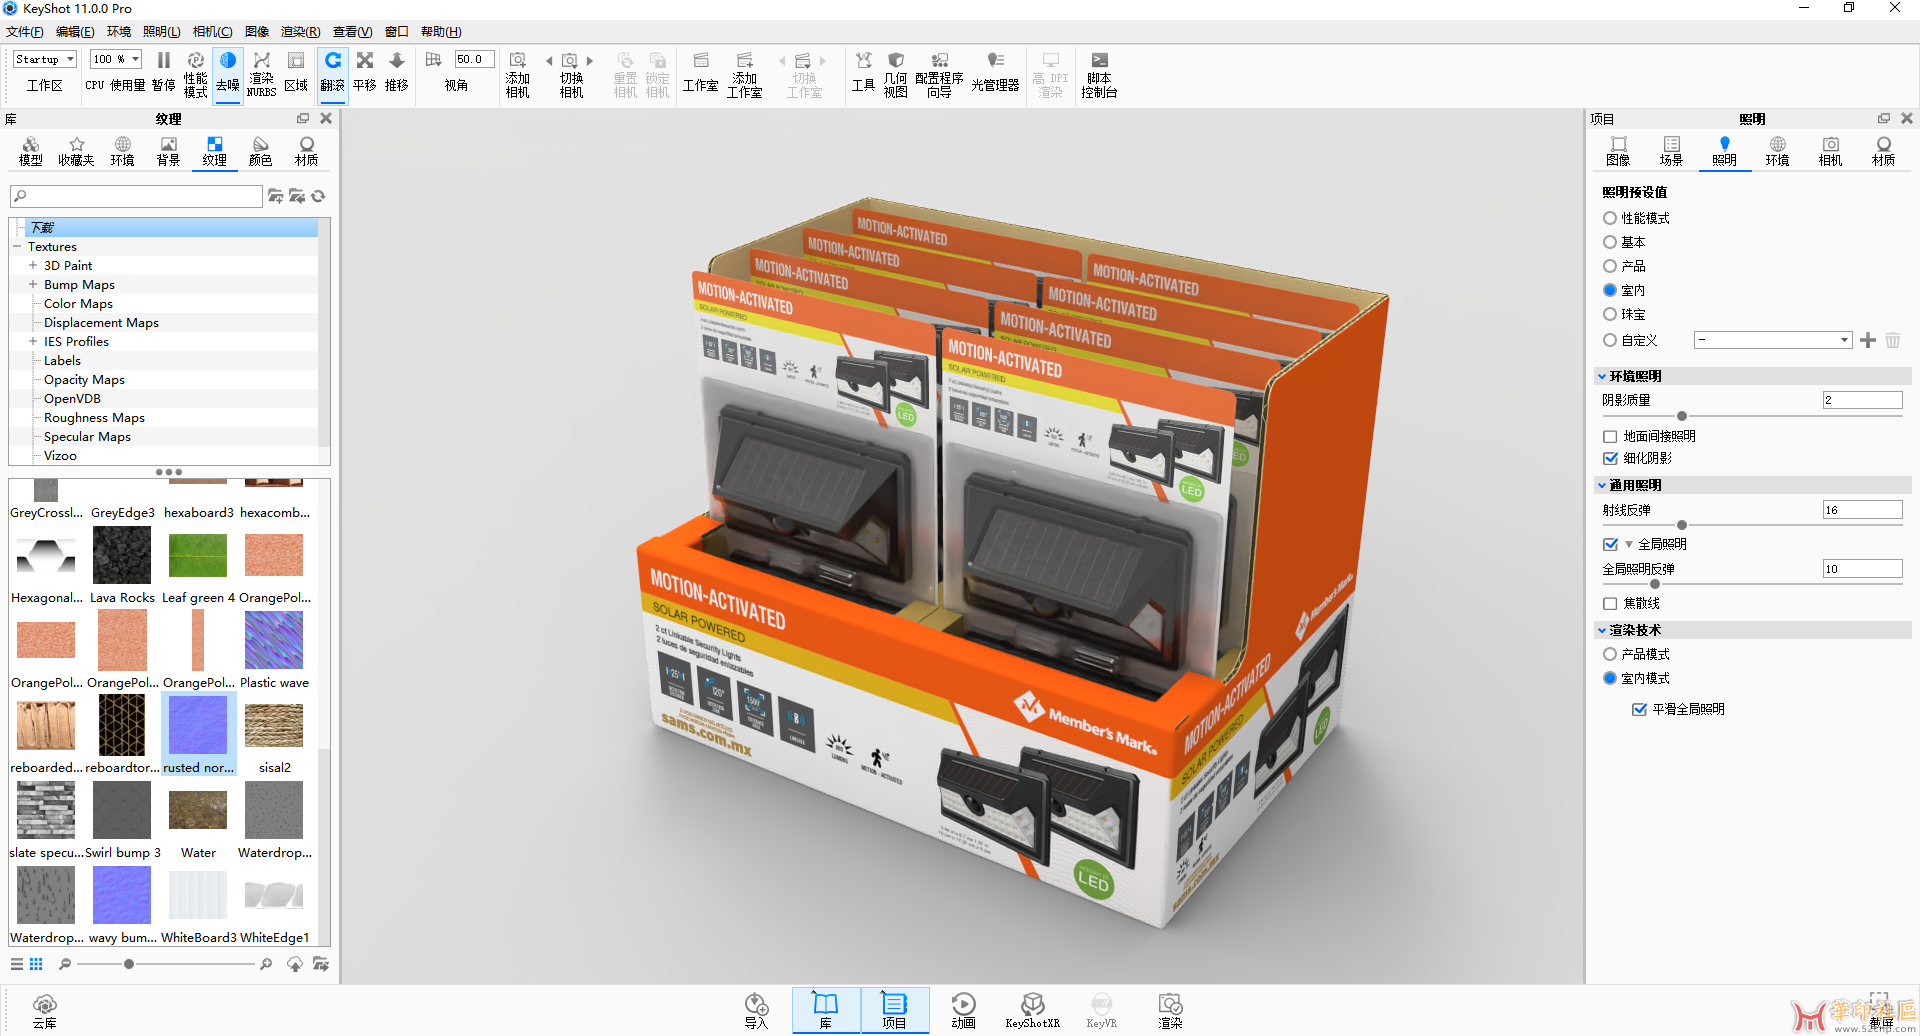Click the Geometry View (几何视图) icon
The height and width of the screenshot is (1036, 1920).
click(x=895, y=74)
